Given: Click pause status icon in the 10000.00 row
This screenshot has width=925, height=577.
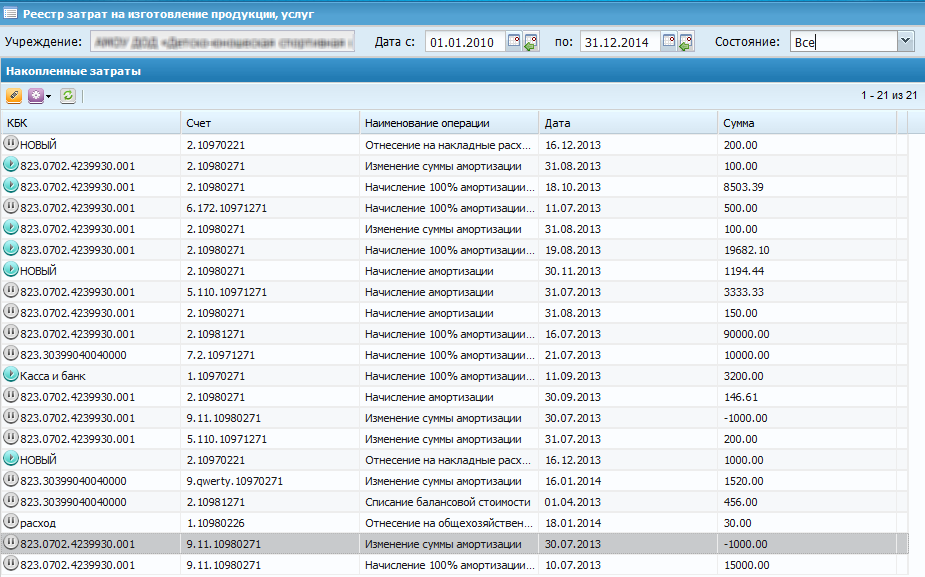Looking at the screenshot, I should [11, 353].
